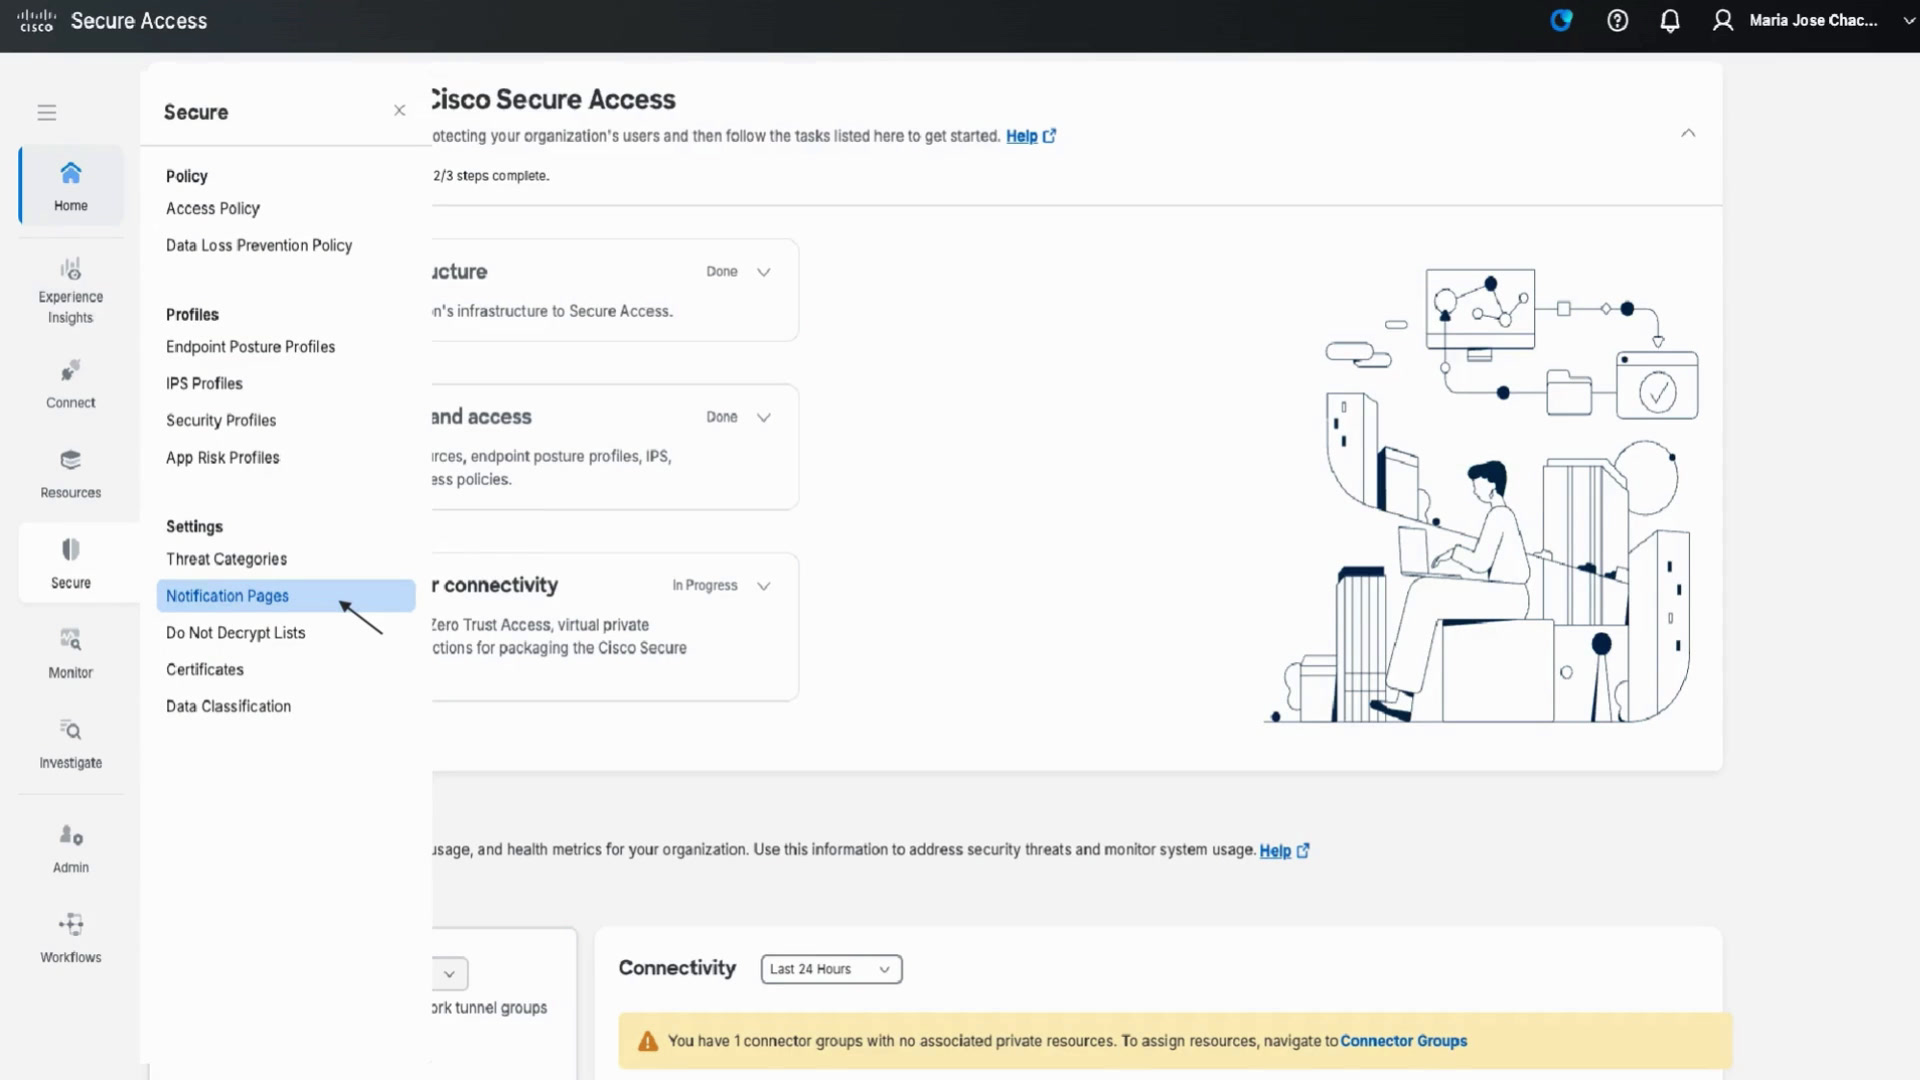Follow the Connector Groups link
This screenshot has width=1920, height=1080.
(x=1403, y=1041)
